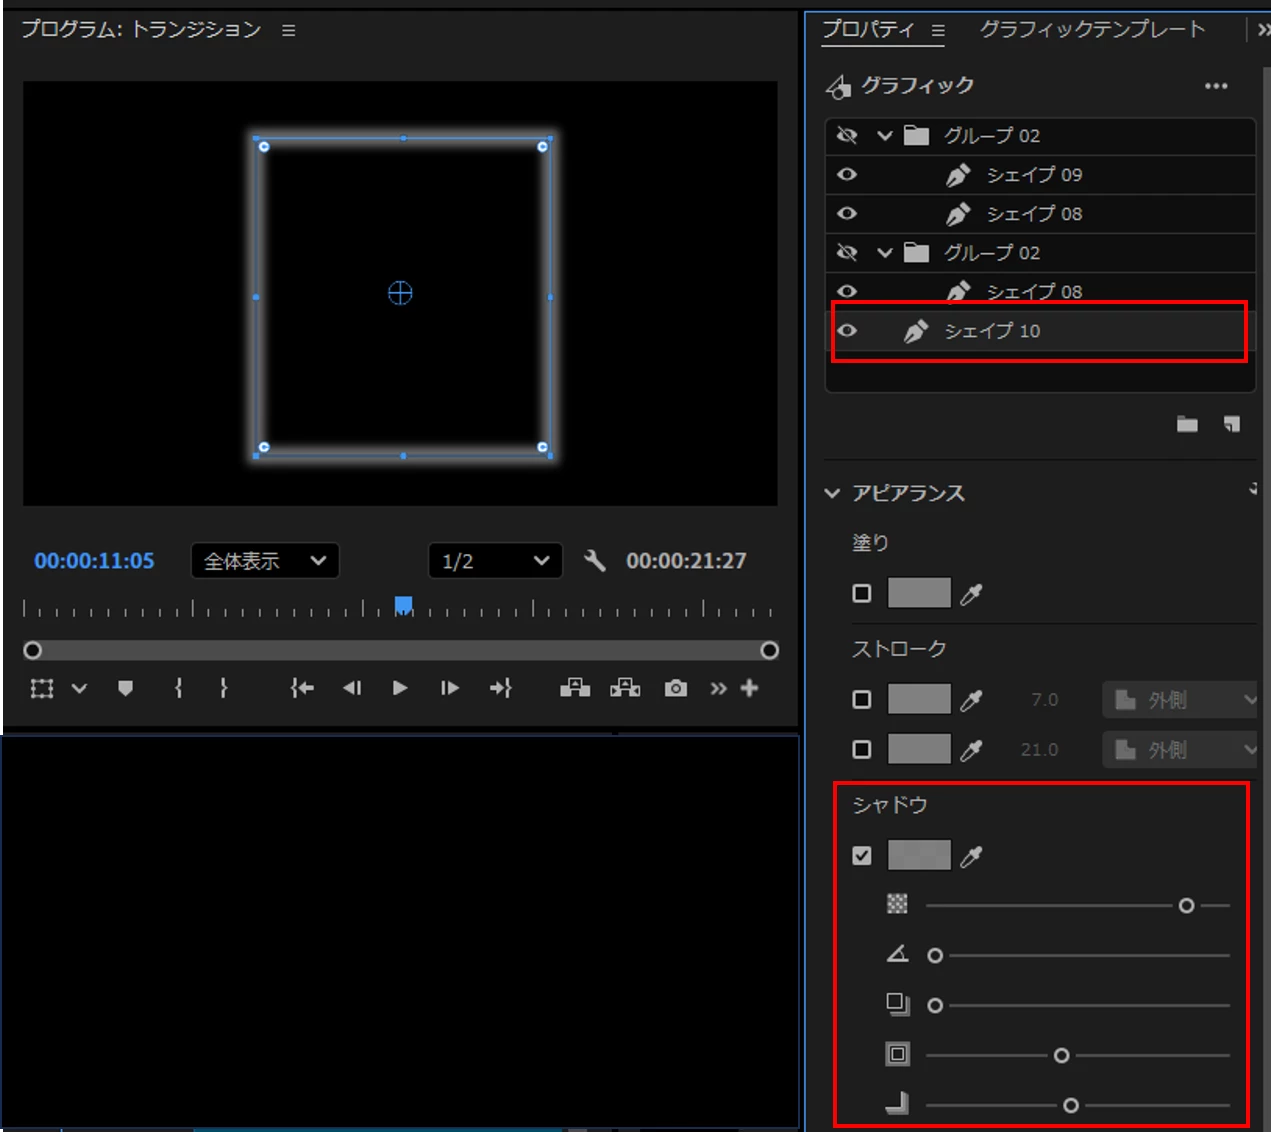
Task: Click the blue playhead on time ruler
Action: (x=403, y=606)
